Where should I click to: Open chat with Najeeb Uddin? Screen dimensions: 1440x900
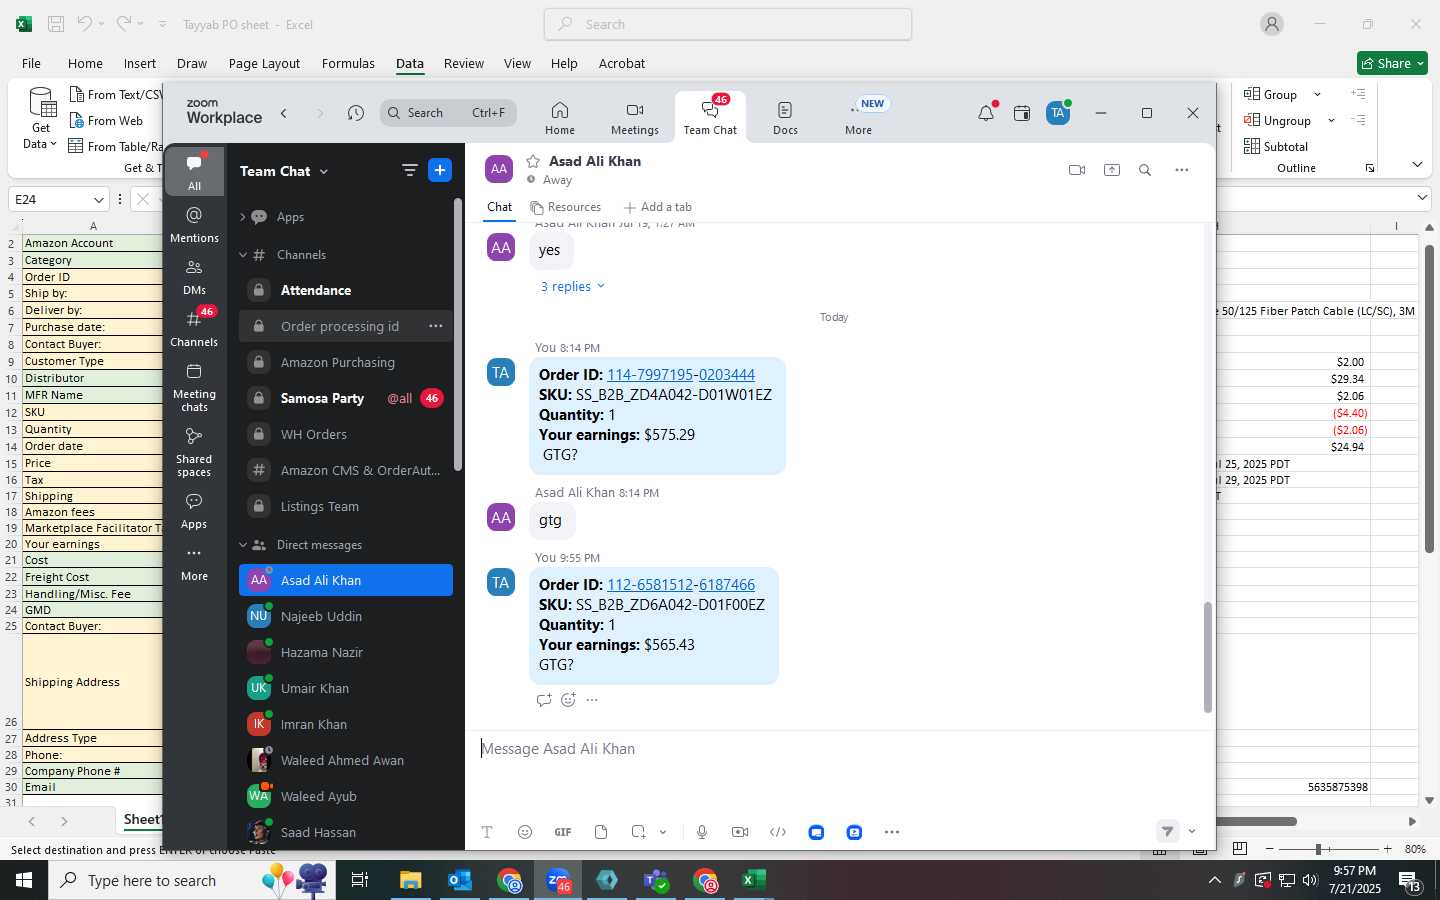346,616
